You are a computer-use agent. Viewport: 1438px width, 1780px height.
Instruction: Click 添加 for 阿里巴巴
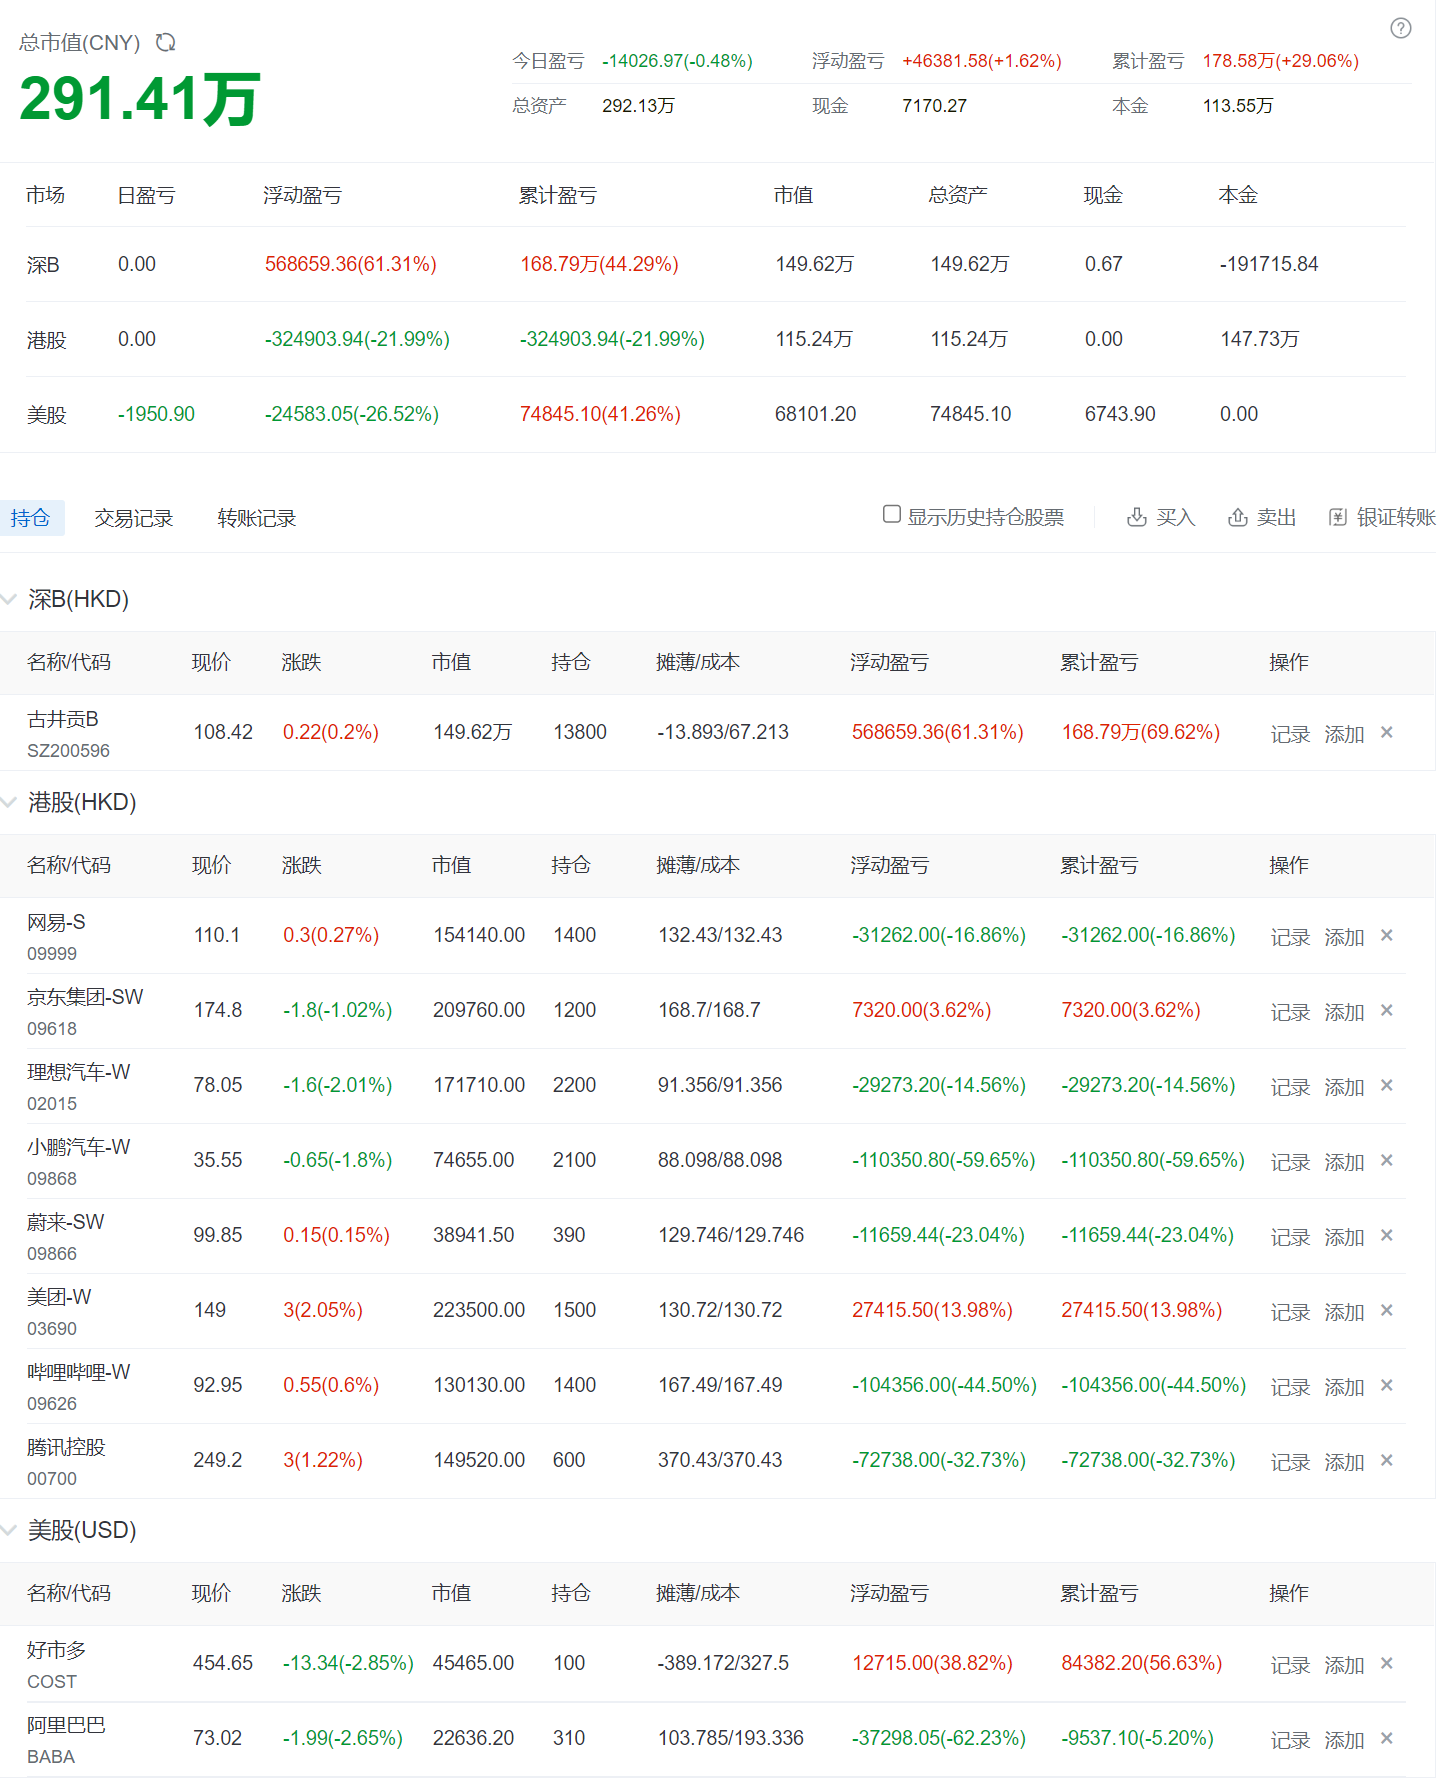click(x=1344, y=1740)
